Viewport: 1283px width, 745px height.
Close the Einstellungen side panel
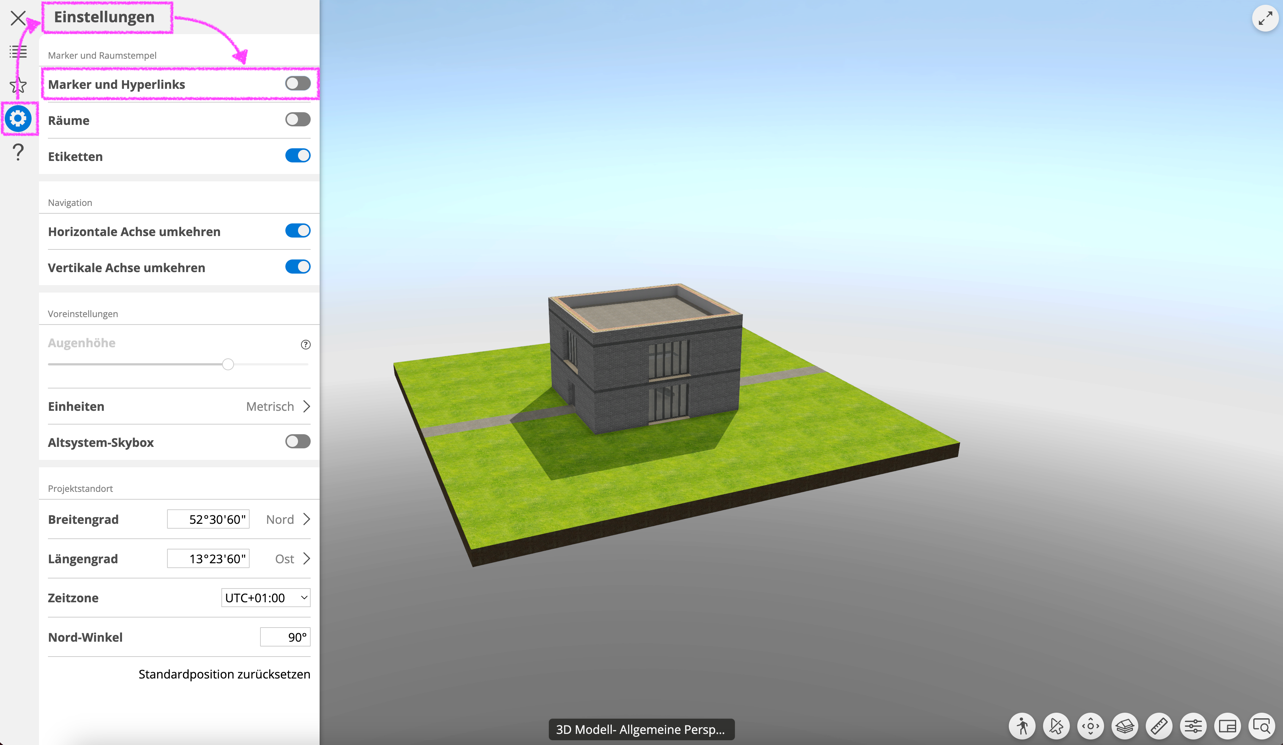[x=18, y=18]
